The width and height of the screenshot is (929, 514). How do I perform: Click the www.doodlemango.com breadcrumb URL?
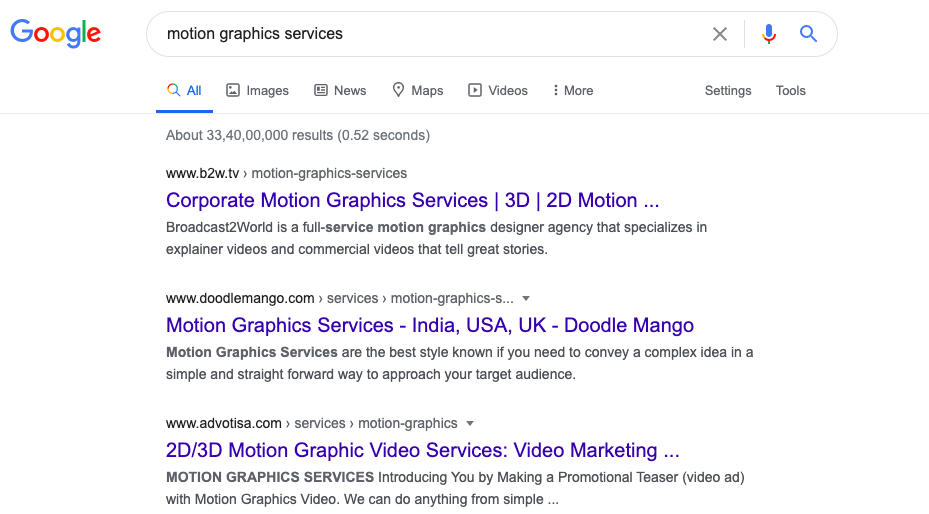pos(339,298)
